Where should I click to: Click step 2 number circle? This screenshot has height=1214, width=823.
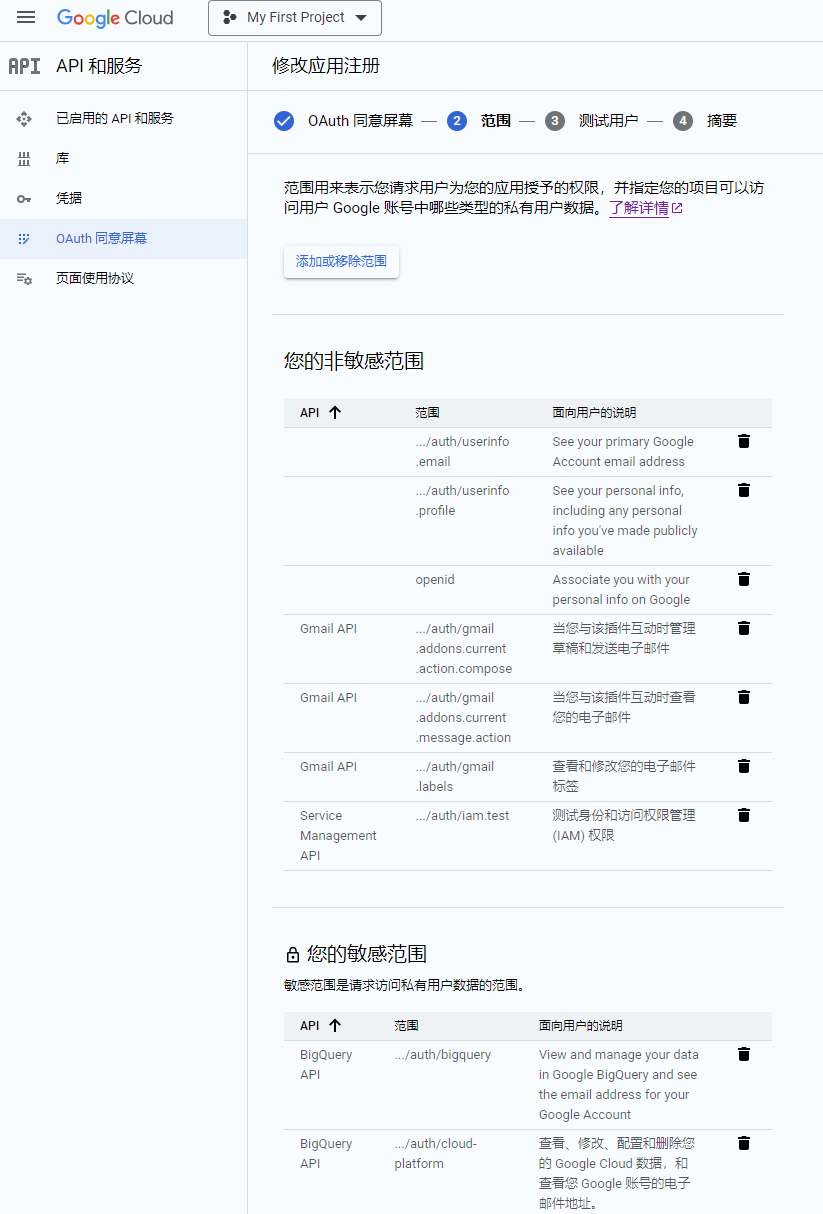pos(457,121)
